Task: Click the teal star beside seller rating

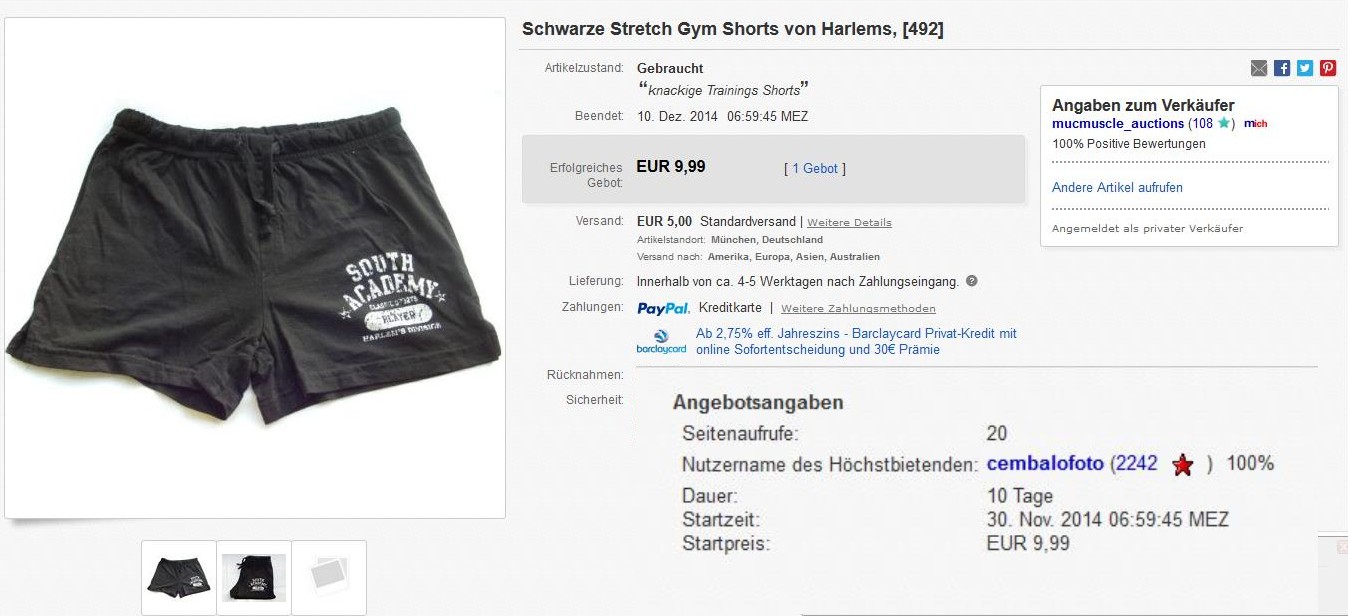Action: click(x=1224, y=123)
